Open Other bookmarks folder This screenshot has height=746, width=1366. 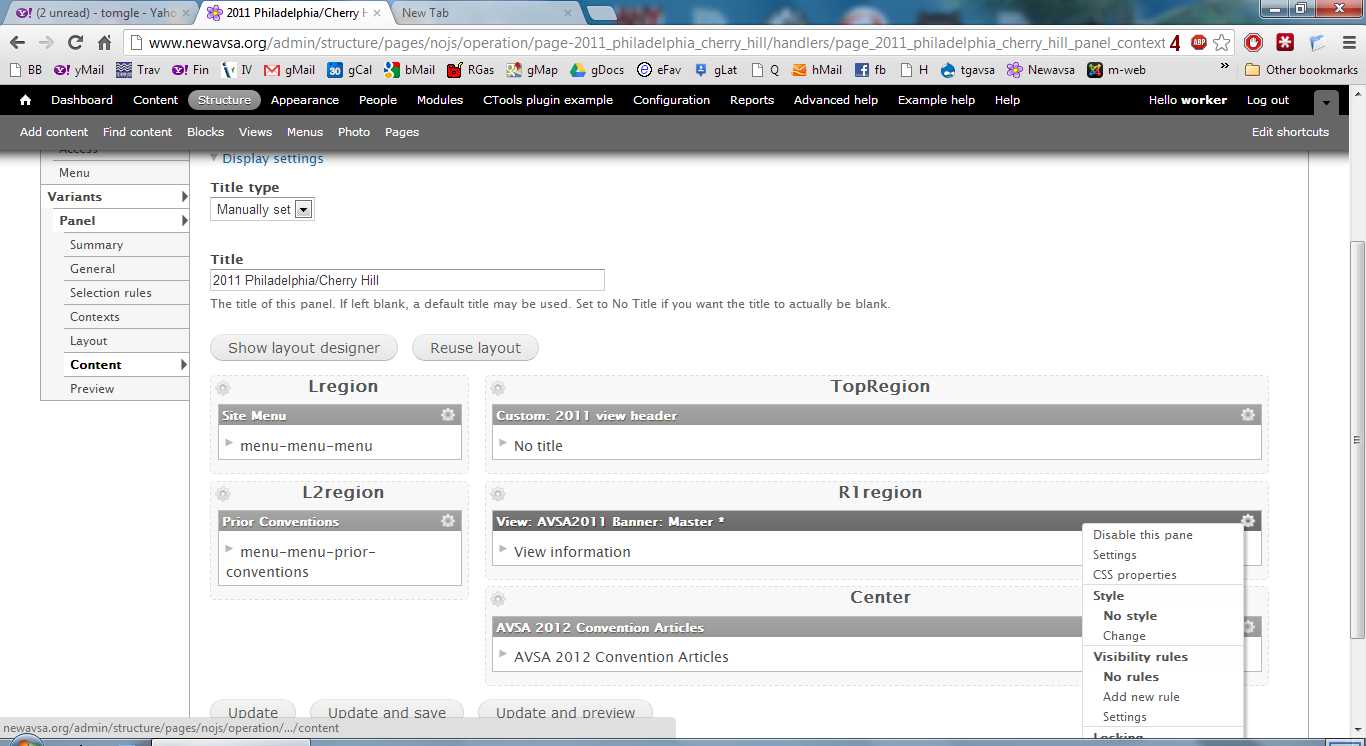coord(1301,70)
